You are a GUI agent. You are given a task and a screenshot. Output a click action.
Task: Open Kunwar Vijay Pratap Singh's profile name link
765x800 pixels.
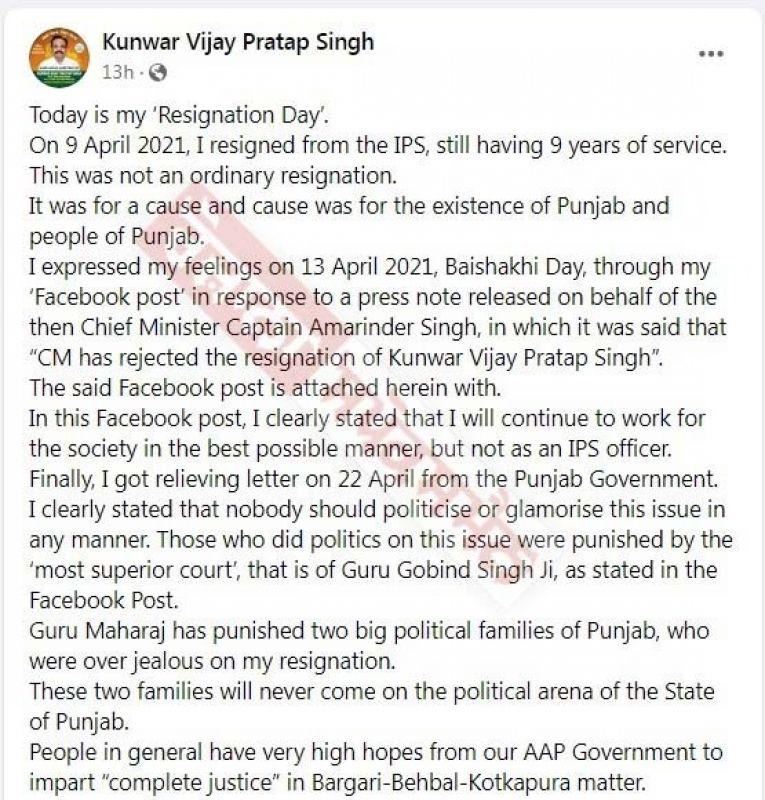click(238, 41)
